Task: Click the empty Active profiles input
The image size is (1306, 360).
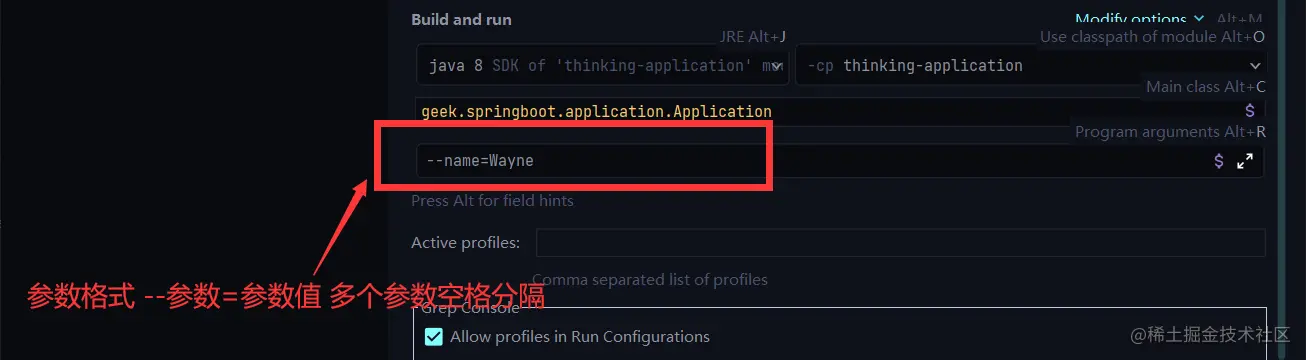Action: (x=900, y=243)
